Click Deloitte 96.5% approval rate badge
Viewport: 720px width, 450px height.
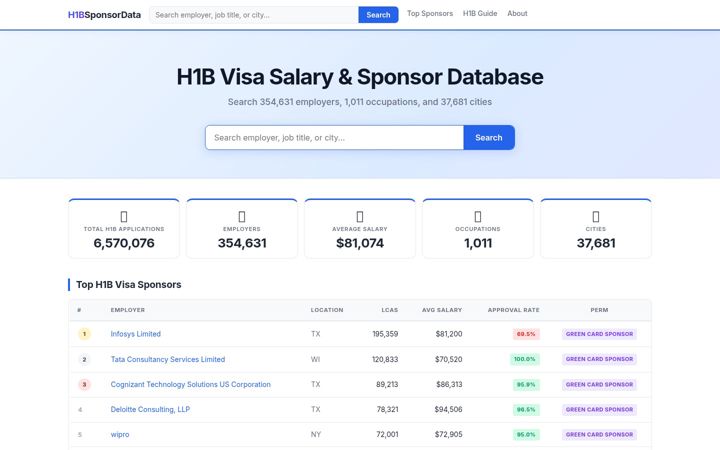tap(526, 409)
